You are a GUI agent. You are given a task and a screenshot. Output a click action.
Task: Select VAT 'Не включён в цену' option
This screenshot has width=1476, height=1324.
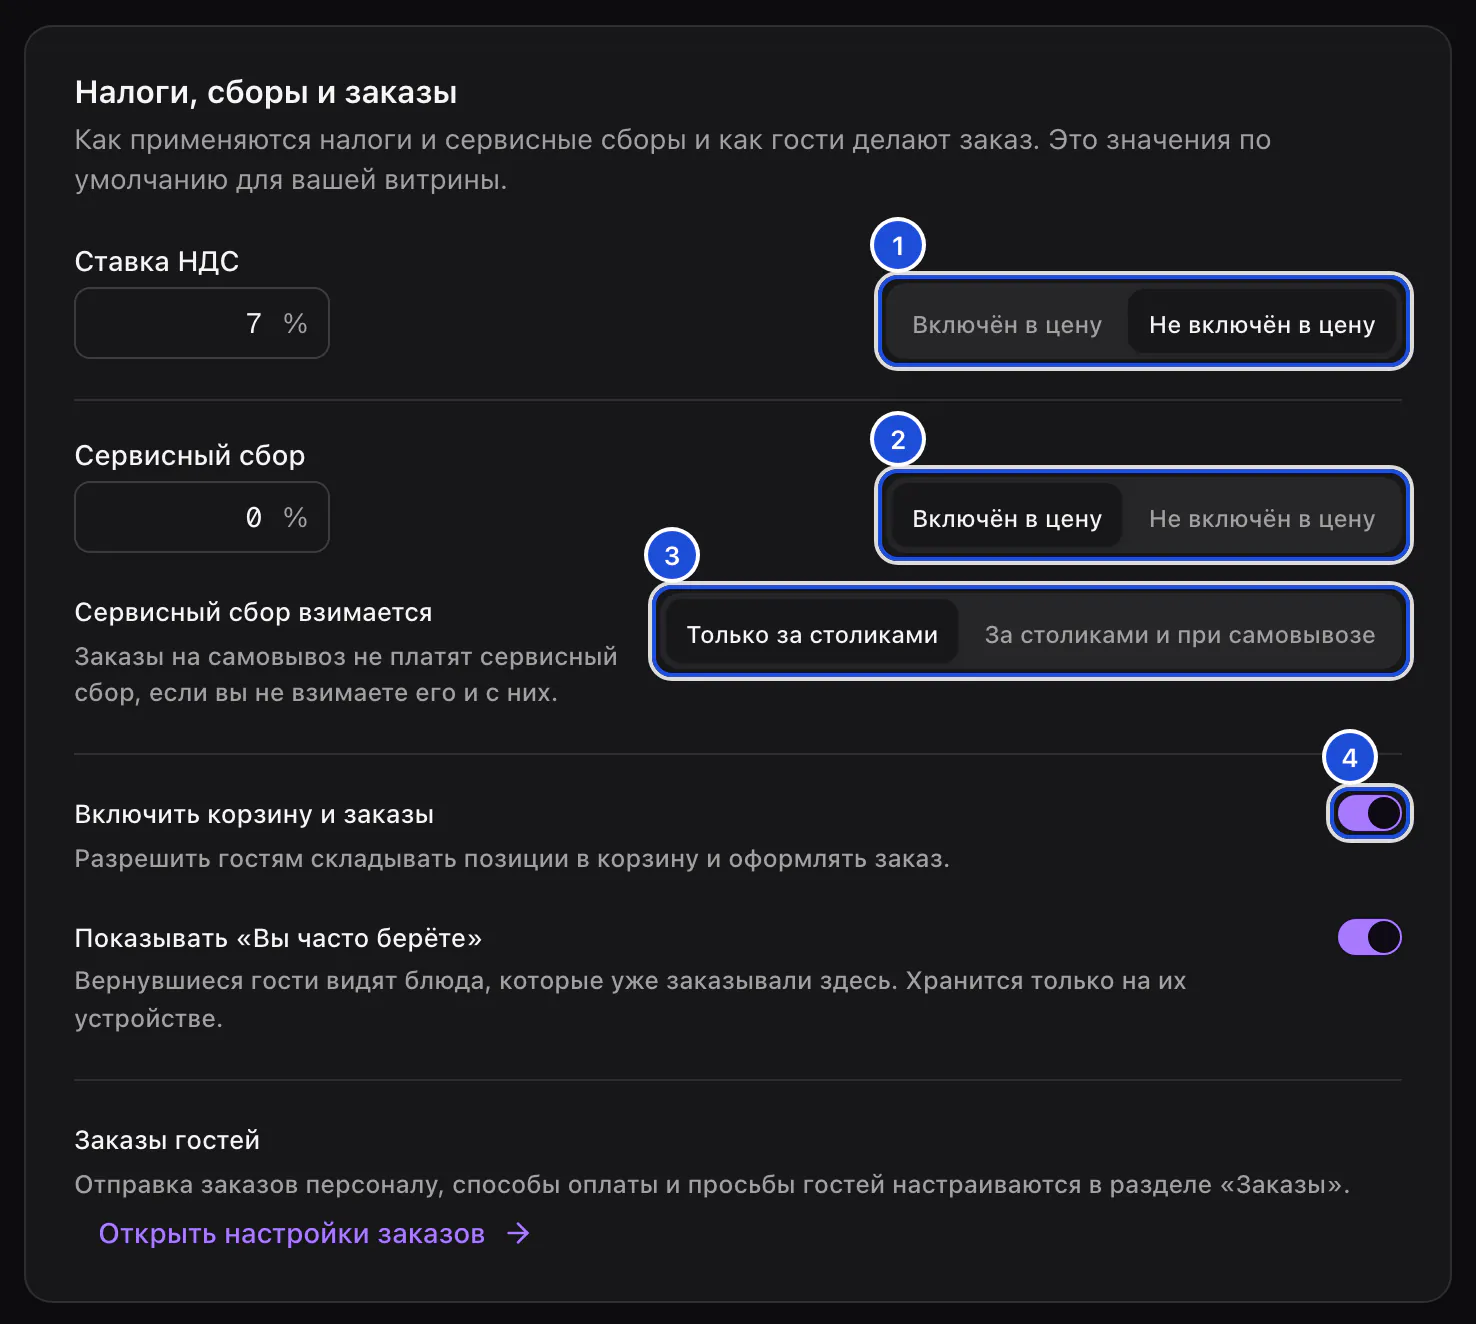1262,324
